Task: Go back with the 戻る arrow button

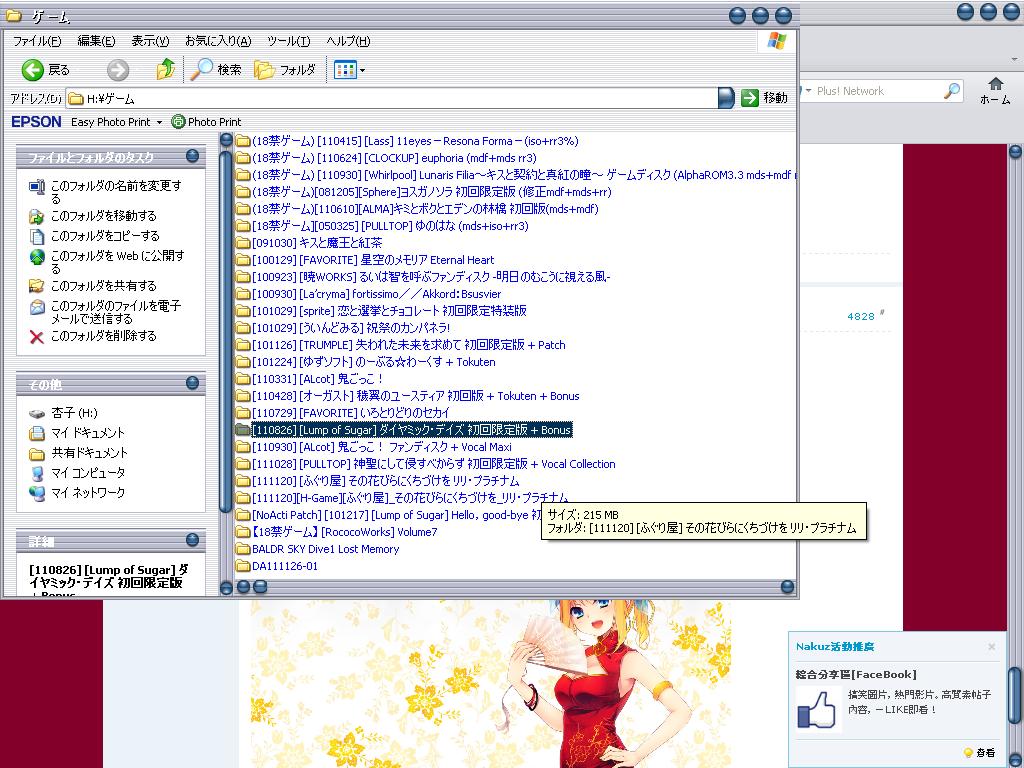Action: [44, 69]
